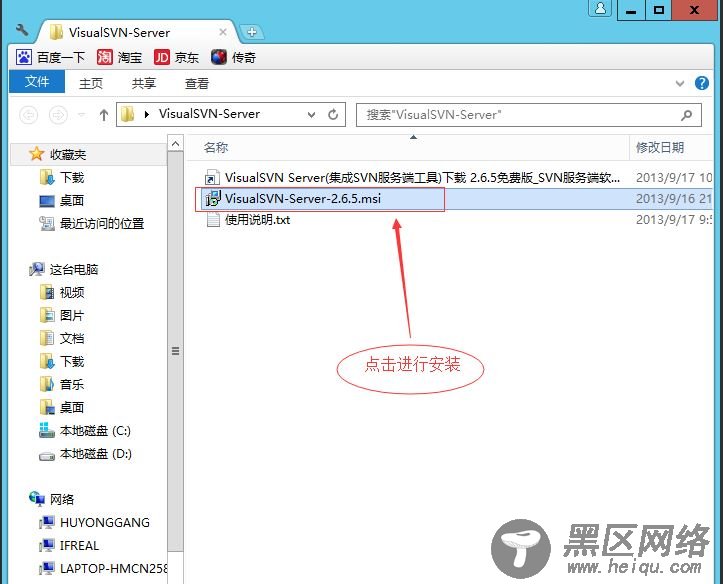
Task: Expand the breadcrumb arrow before VisualSVN-Server
Action: click(x=147, y=114)
